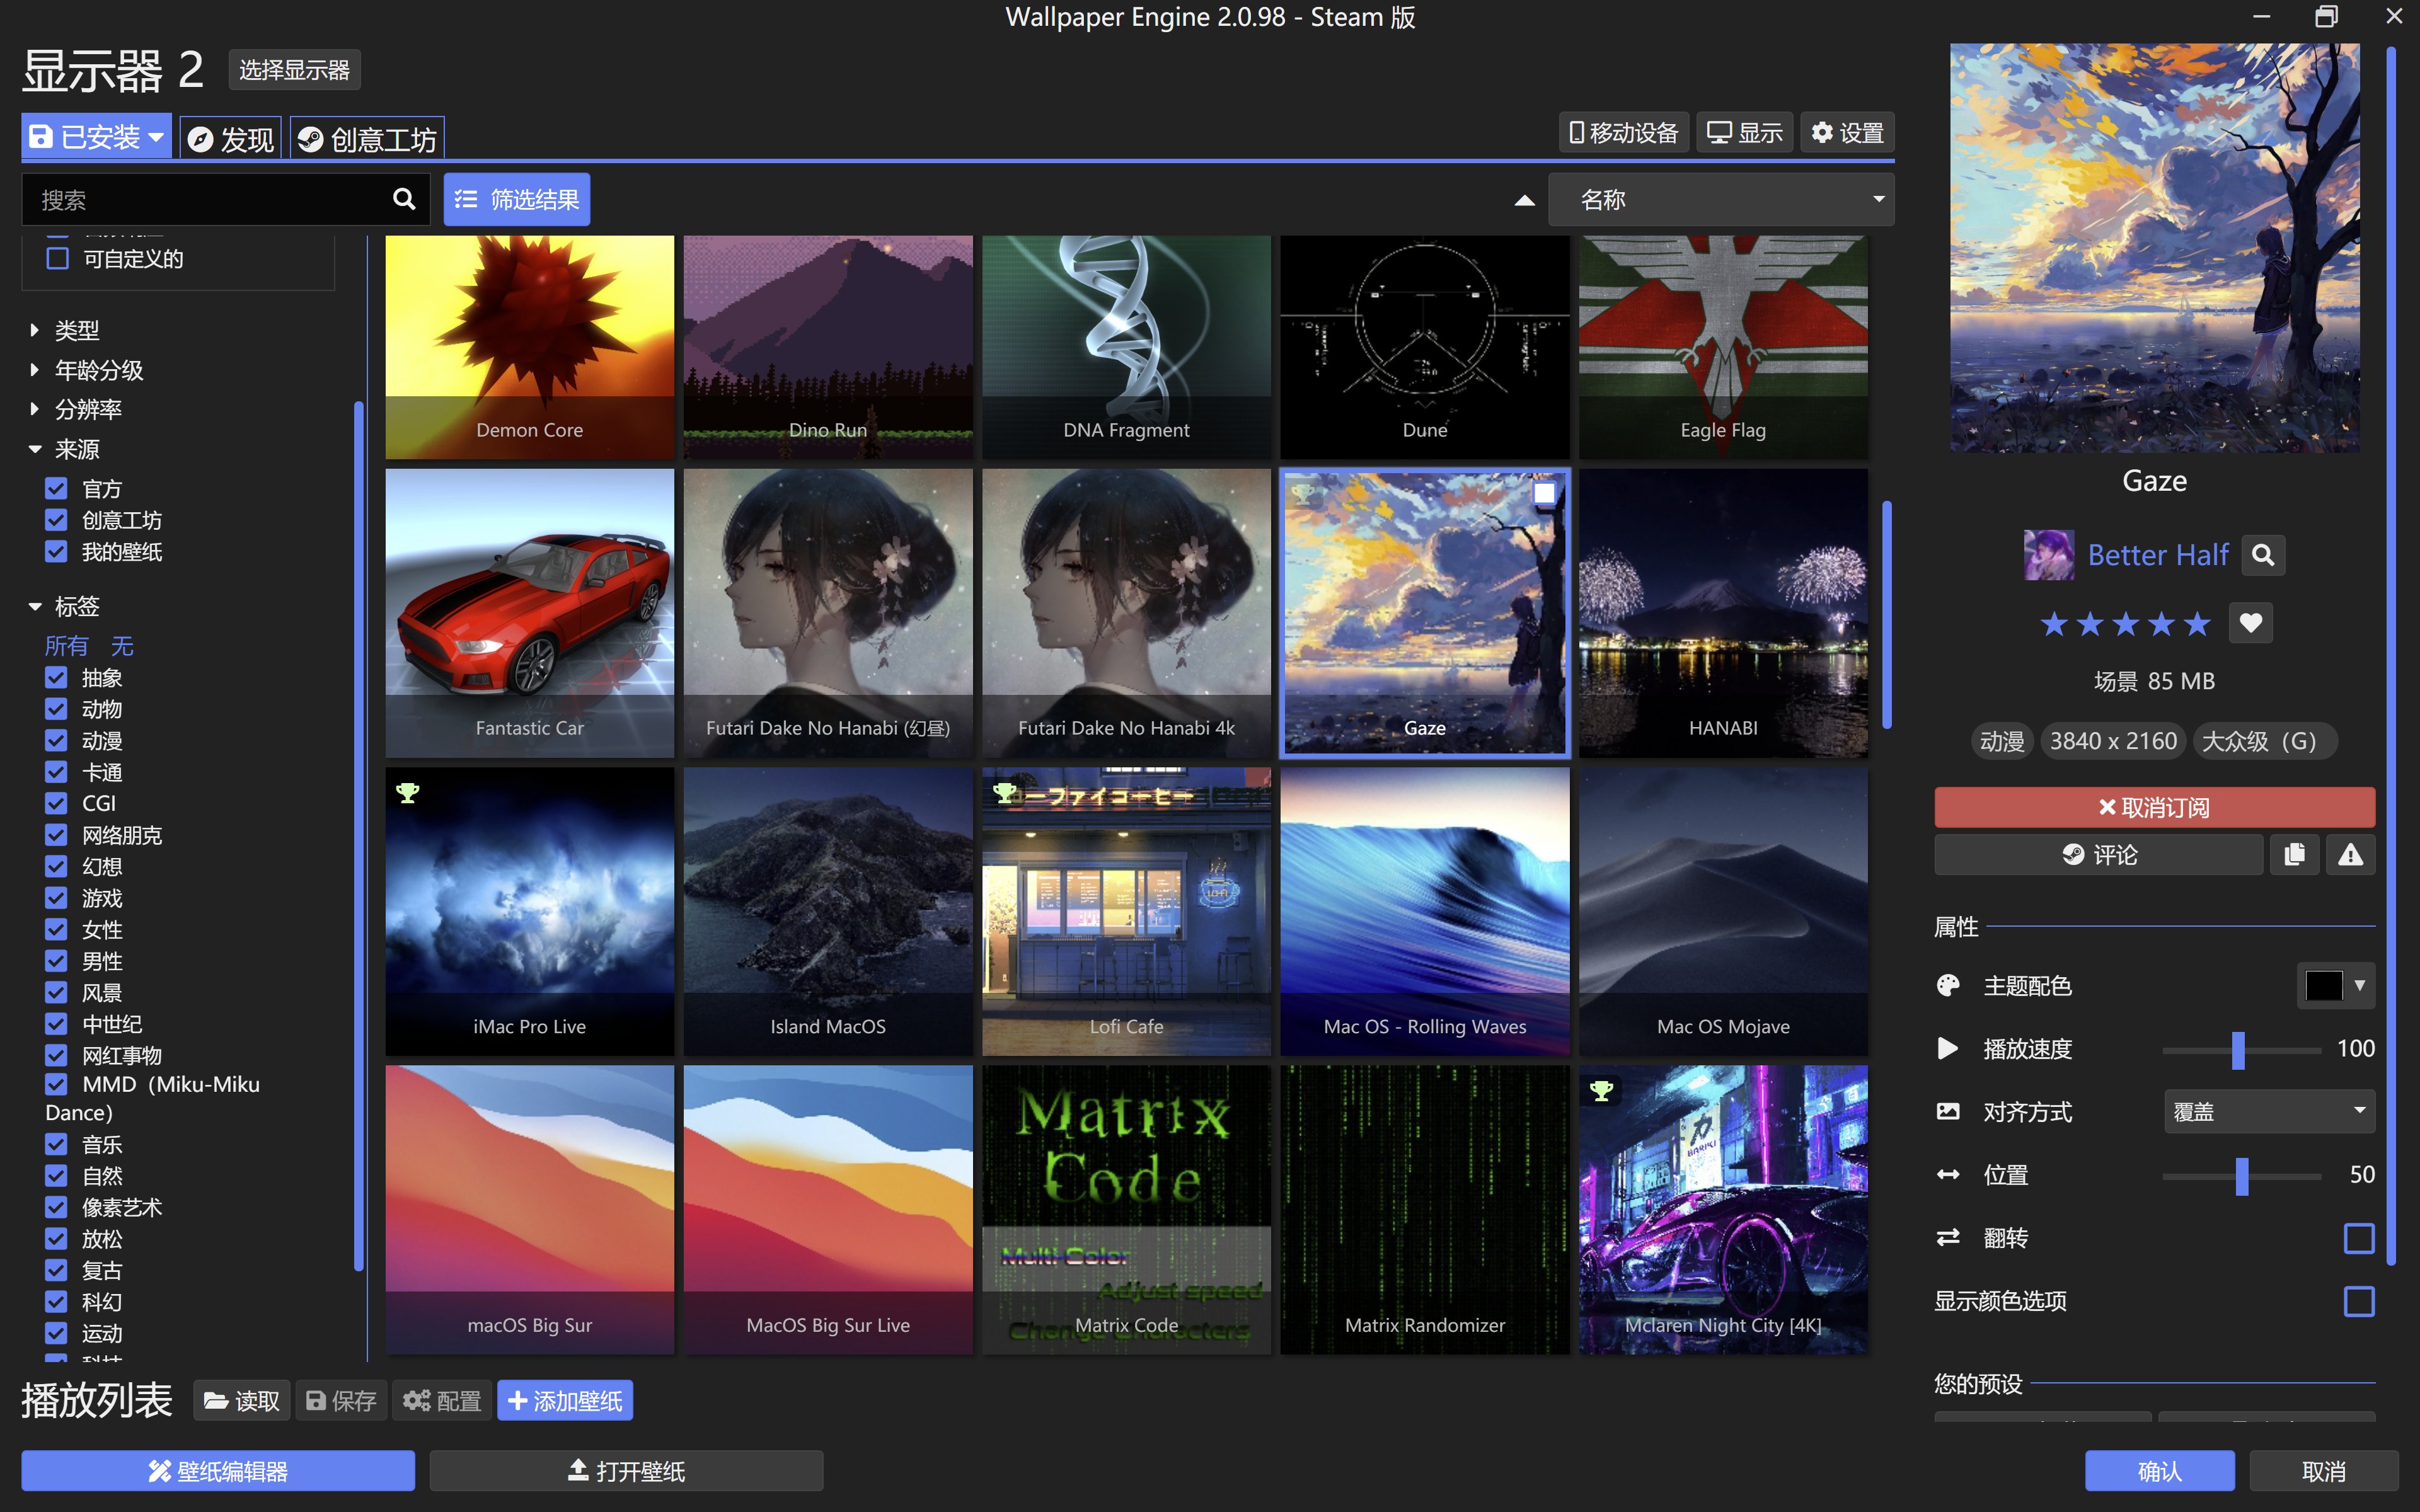
Task: Open 移动设备 mobile device panel
Action: [1624, 133]
